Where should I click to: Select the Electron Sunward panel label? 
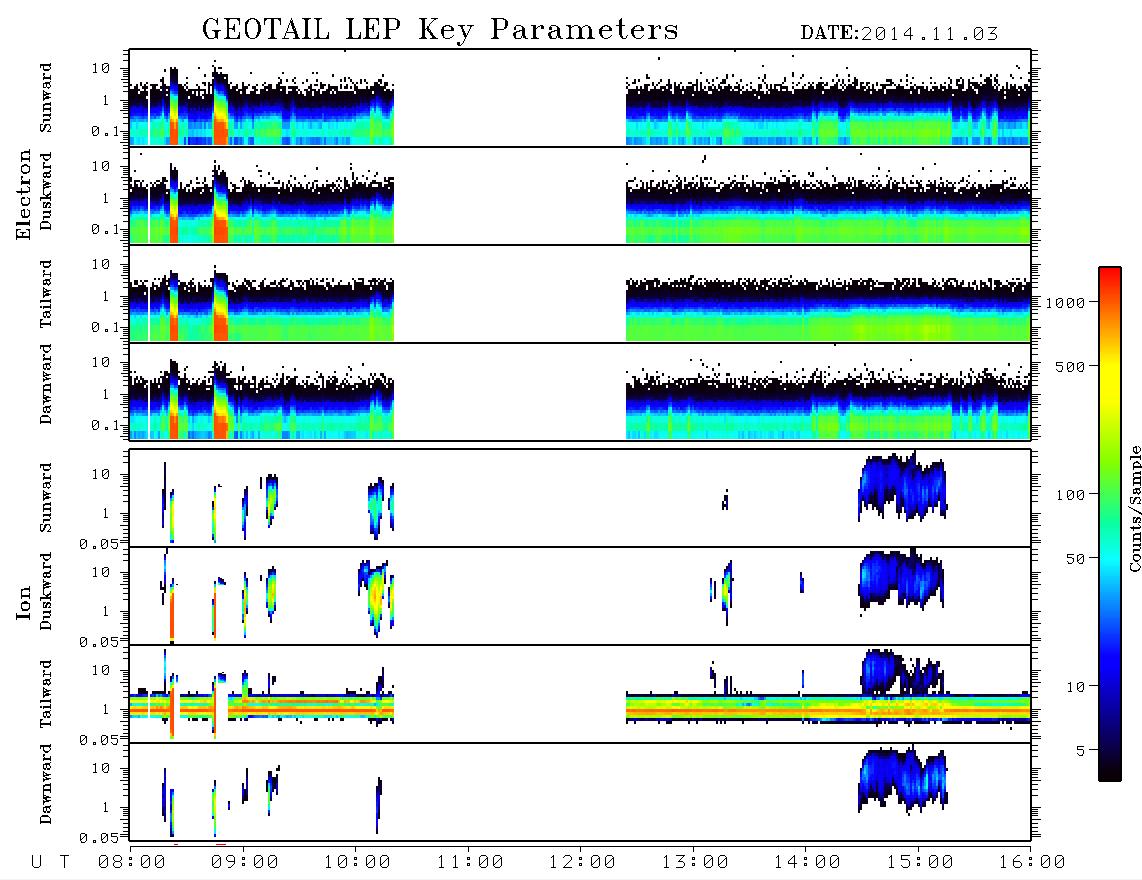point(46,98)
